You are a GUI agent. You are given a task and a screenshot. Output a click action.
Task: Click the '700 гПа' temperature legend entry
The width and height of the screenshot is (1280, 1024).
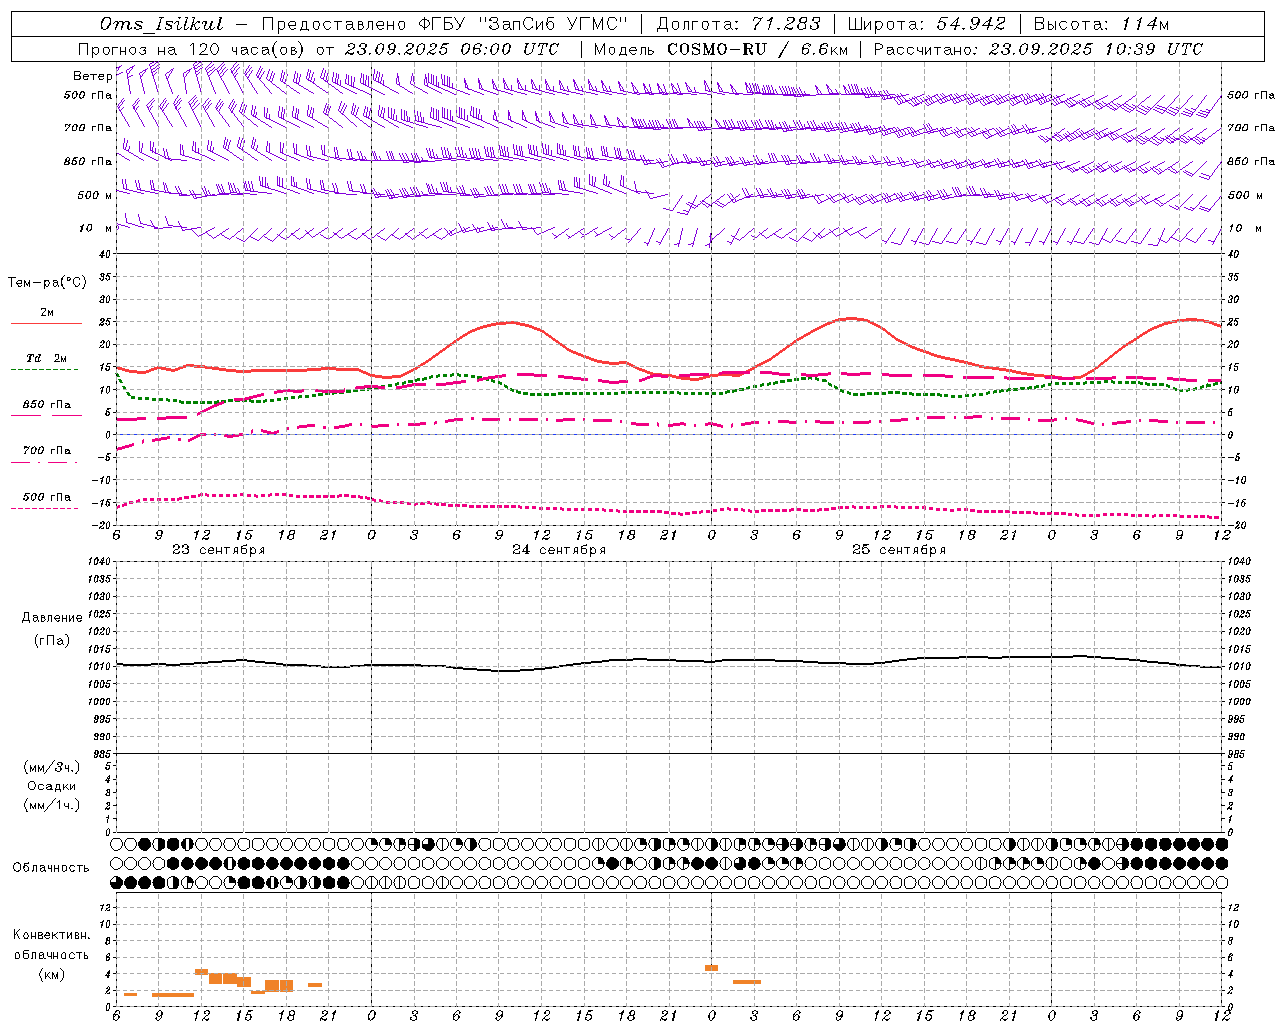[47, 450]
